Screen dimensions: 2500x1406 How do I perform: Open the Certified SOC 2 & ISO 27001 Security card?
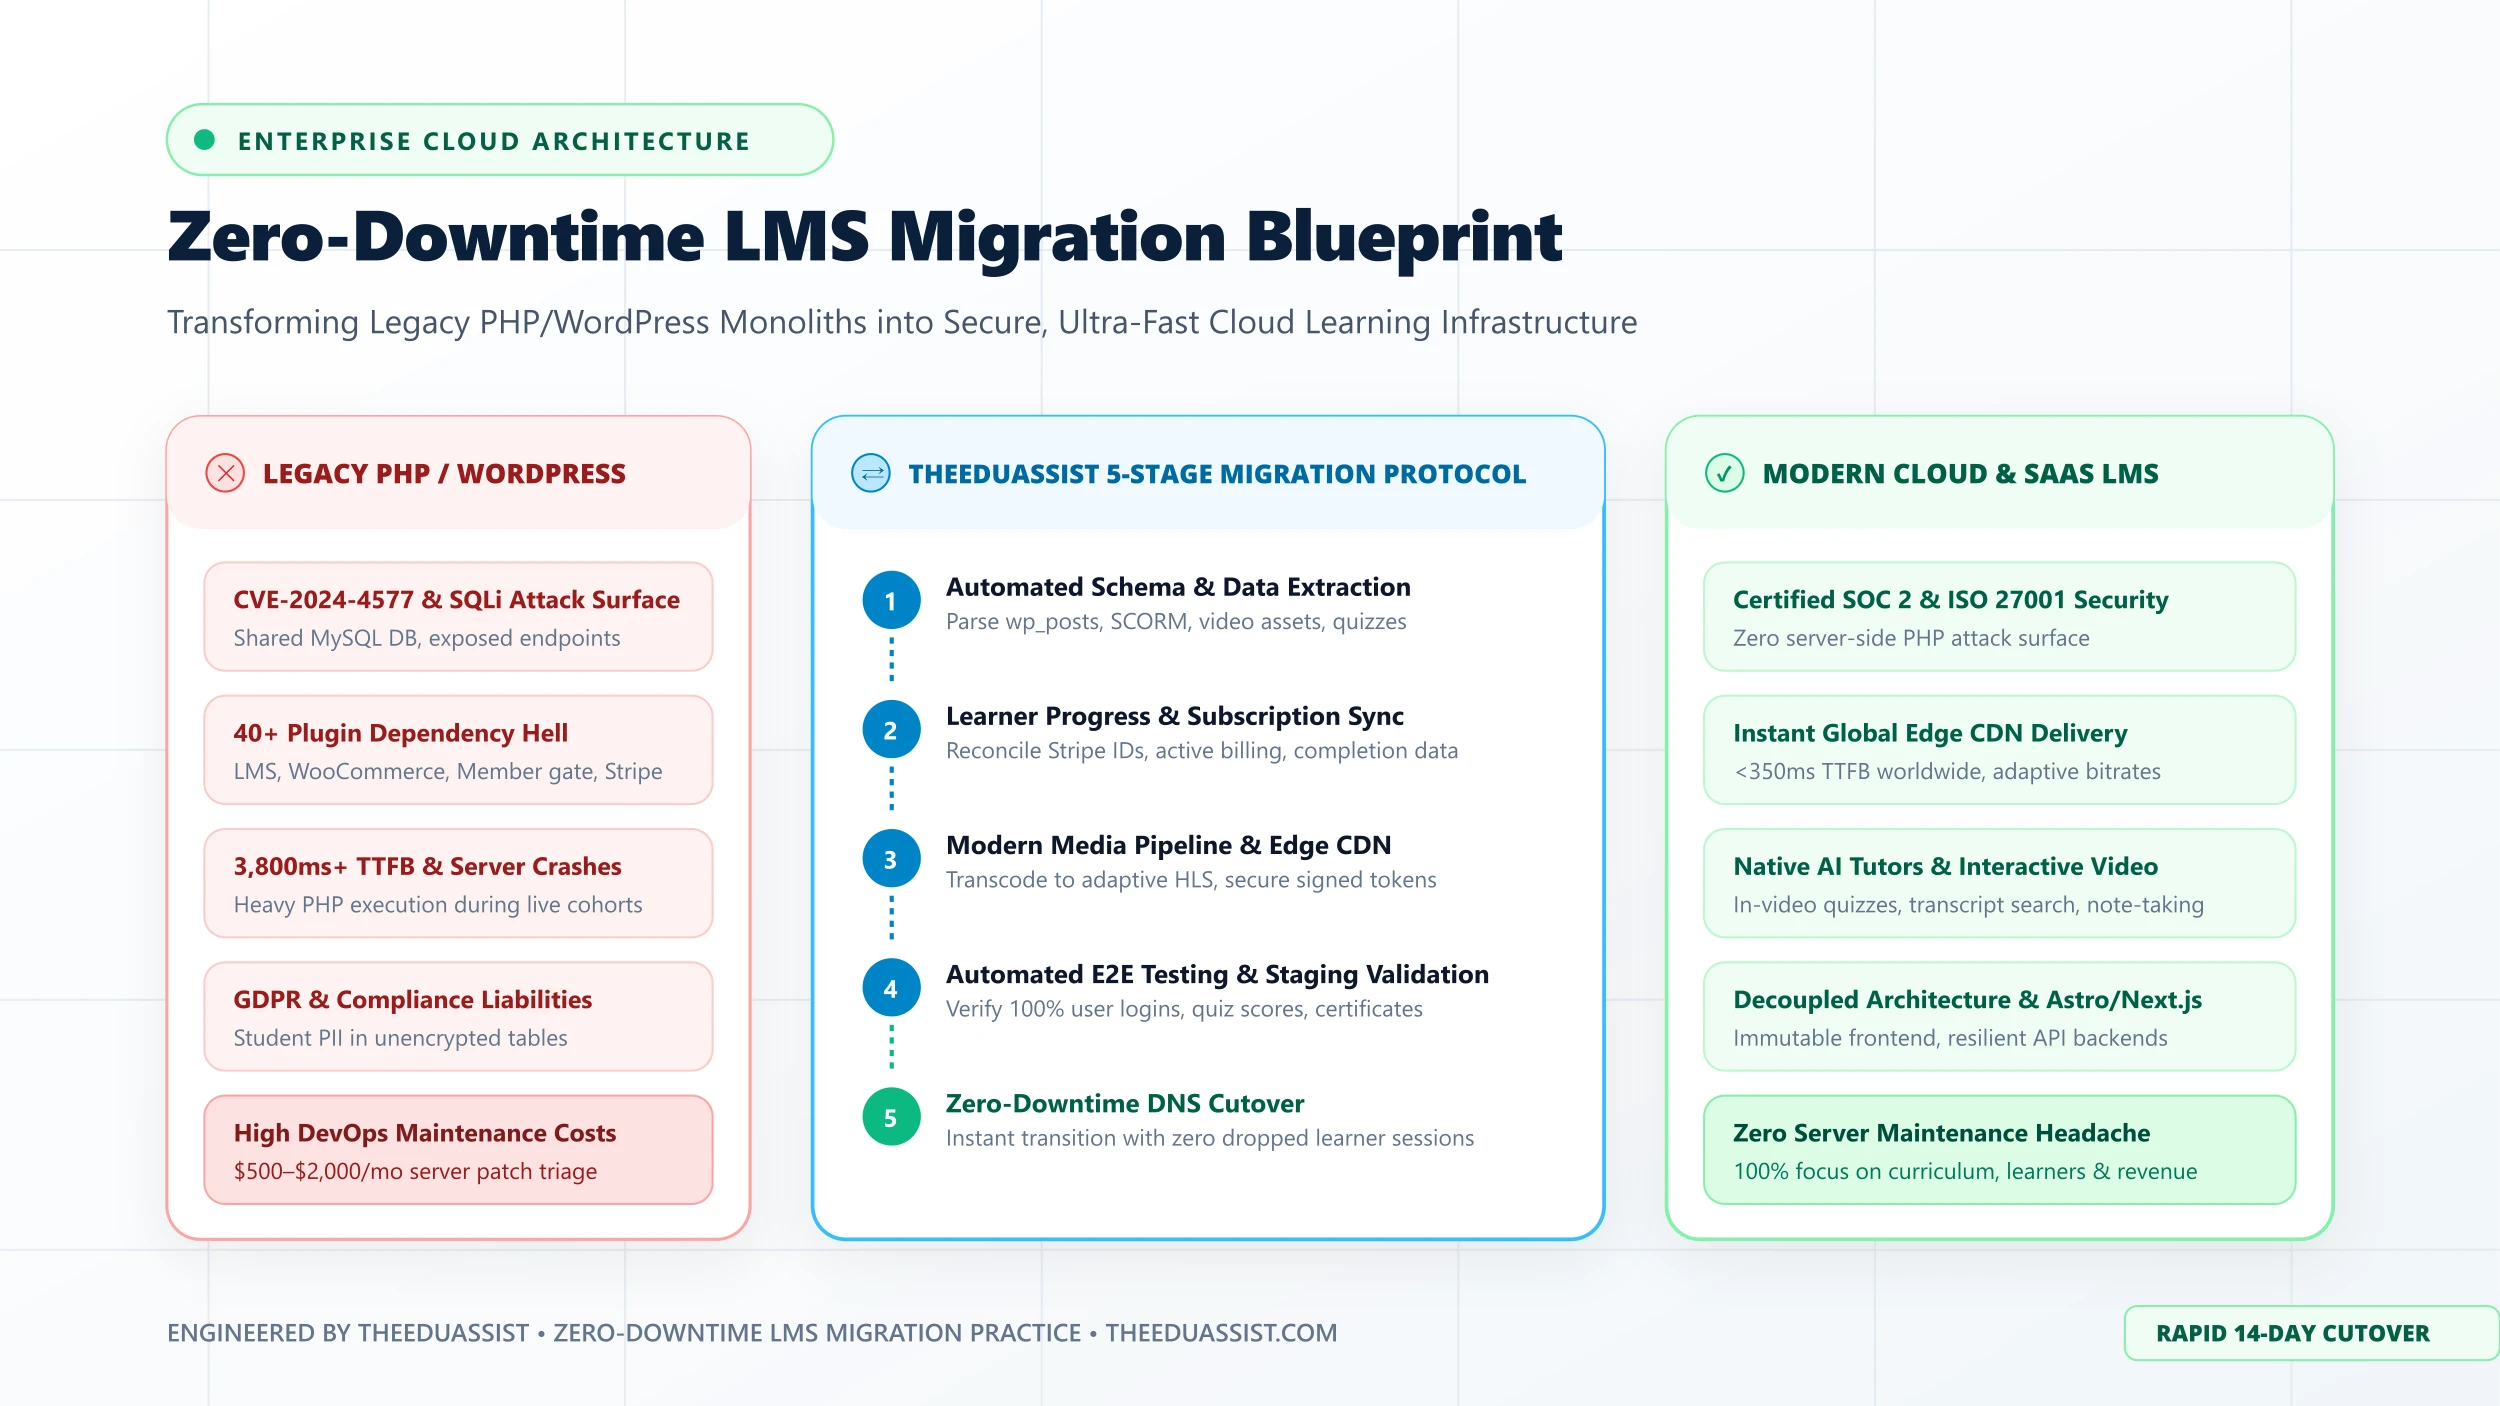[2000, 617]
